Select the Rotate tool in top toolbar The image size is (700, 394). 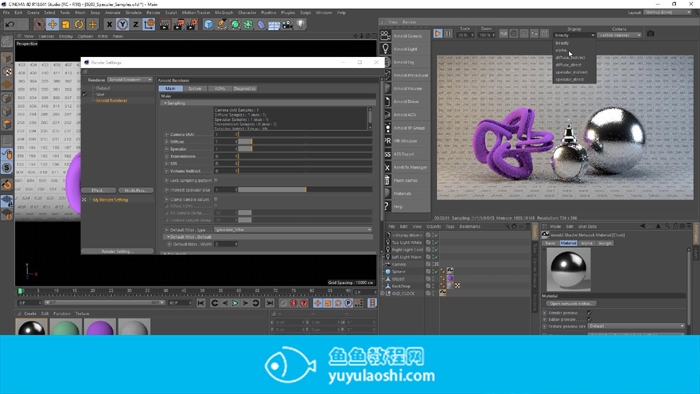point(79,24)
